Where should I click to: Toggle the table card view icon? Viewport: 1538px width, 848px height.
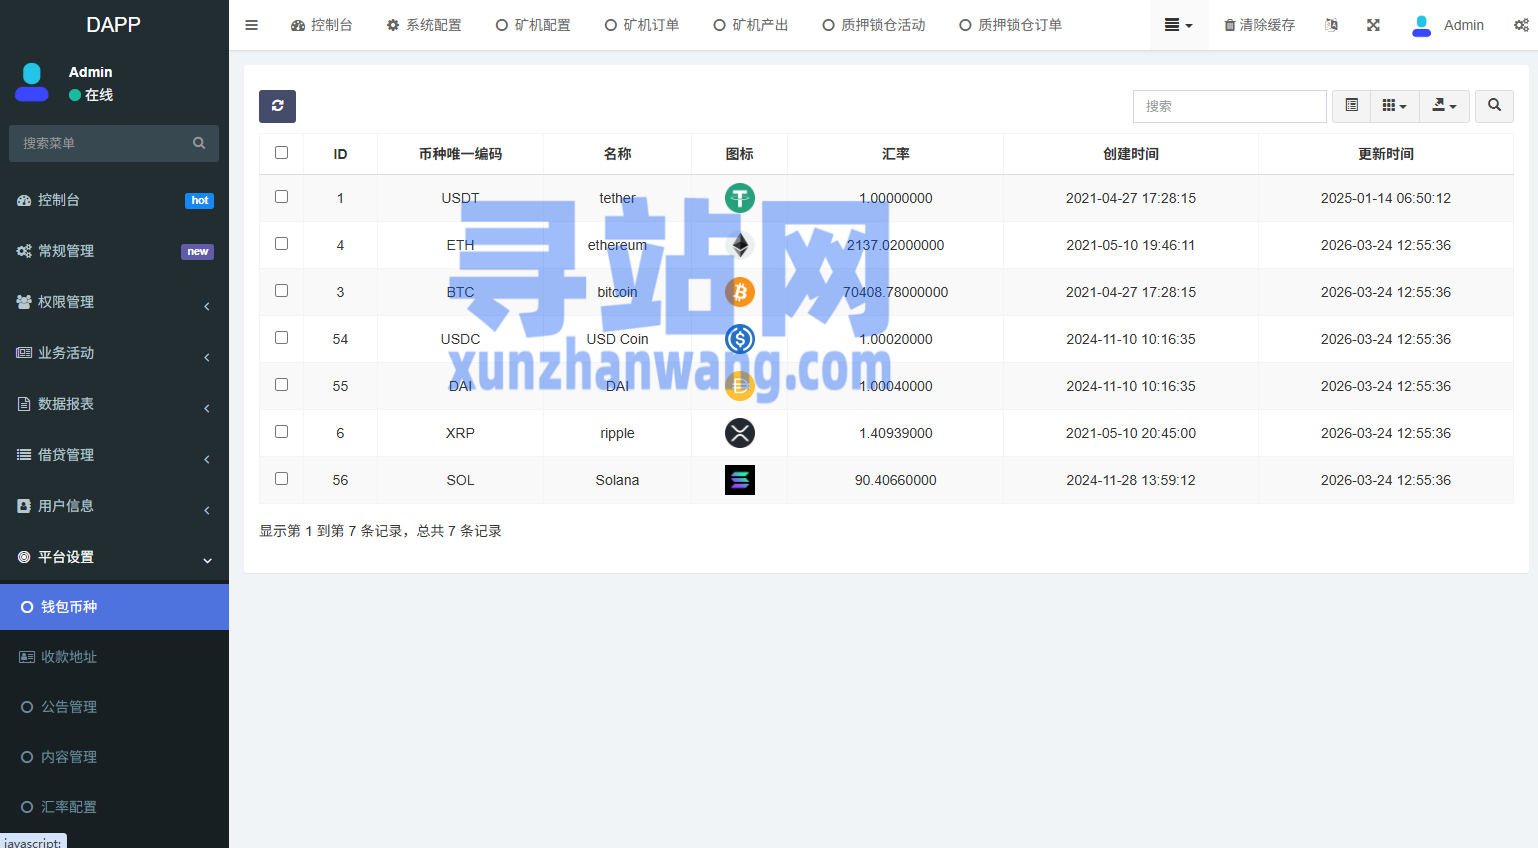click(1351, 106)
